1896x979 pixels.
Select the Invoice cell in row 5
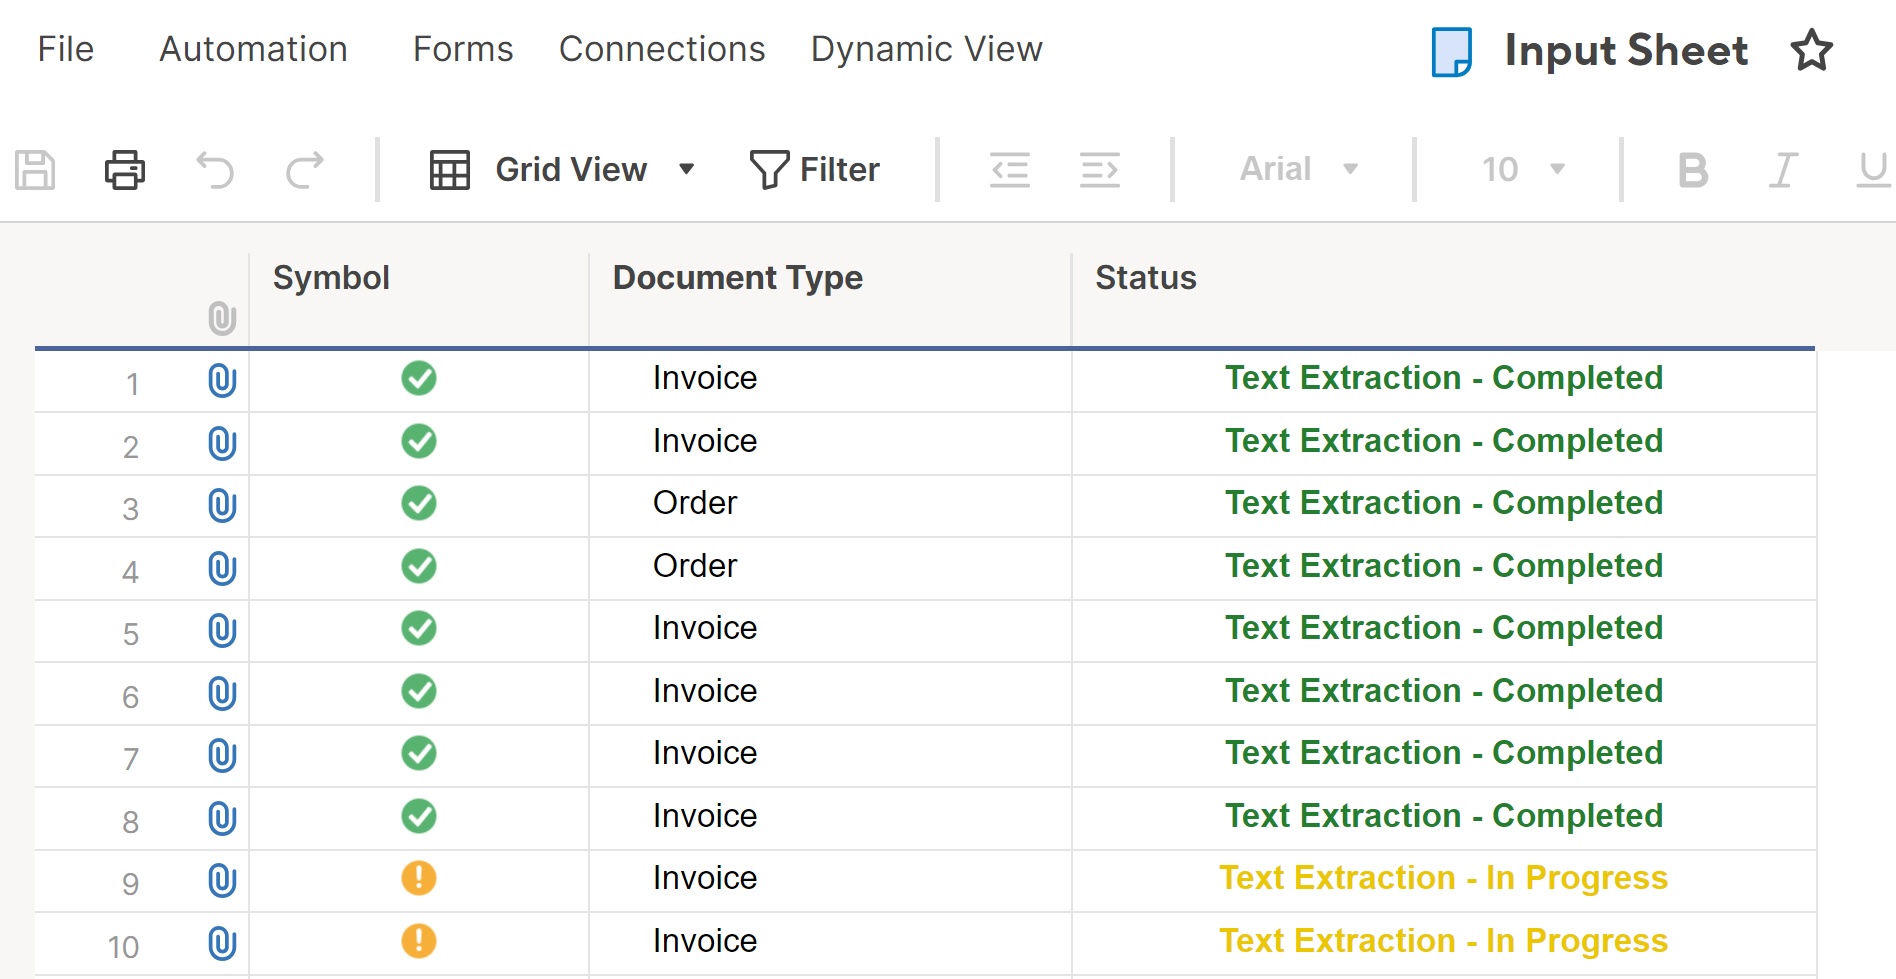(x=830, y=630)
